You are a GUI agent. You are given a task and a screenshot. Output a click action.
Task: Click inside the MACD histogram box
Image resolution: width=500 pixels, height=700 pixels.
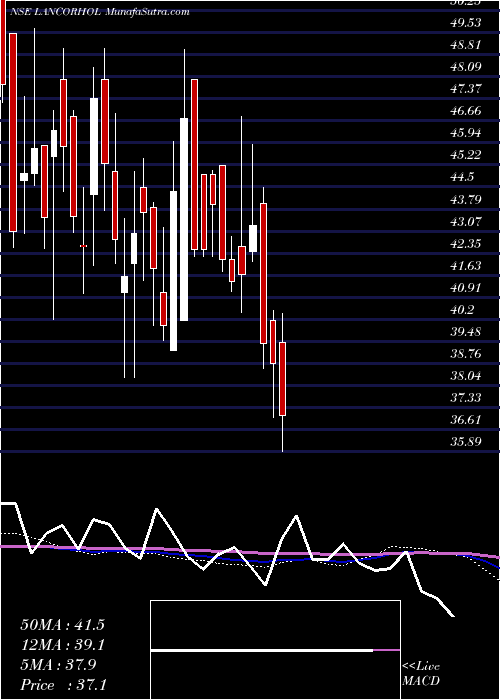[275, 650]
